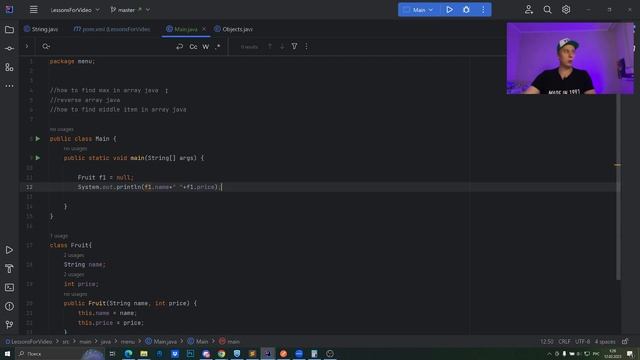Open the Build hammer tool window
Viewport: 640px width, 360px height.
click(9, 269)
